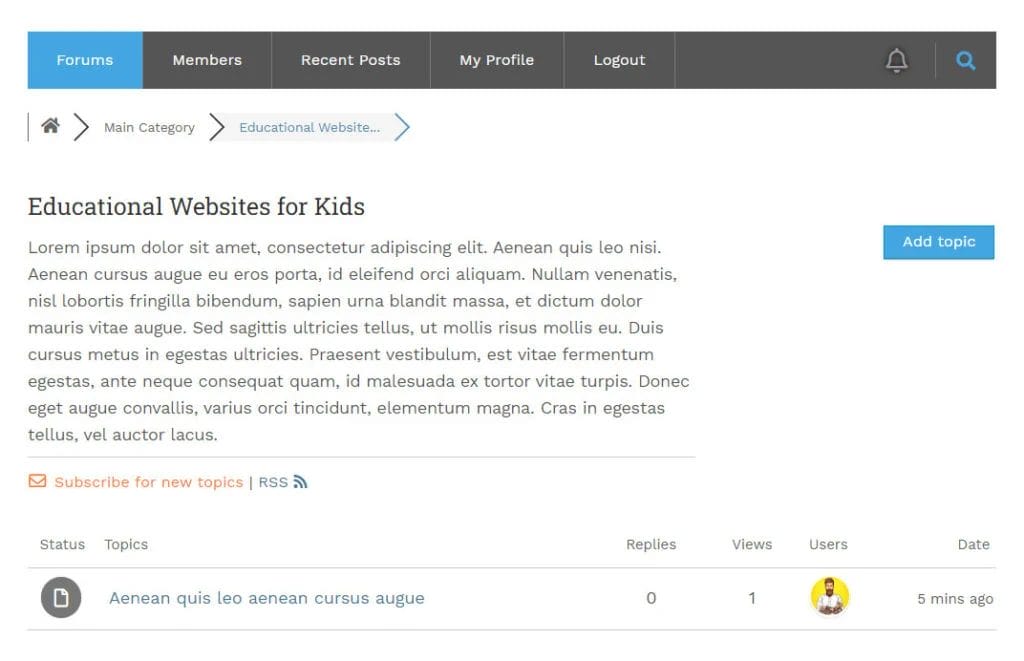This screenshot has width=1024, height=661.
Task: Click the topic status document icon
Action: pos(61,598)
